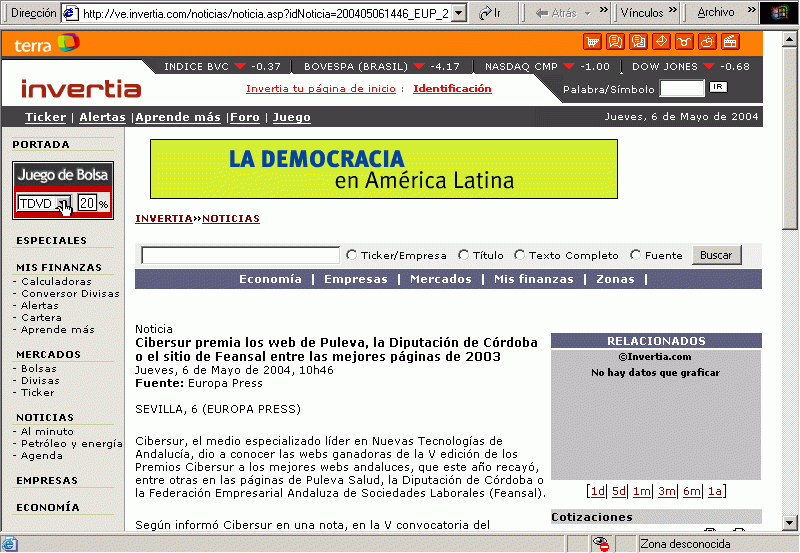800x553 pixels.
Task: Open the Terra mail envelope icon
Action: pyautogui.click(x=661, y=42)
